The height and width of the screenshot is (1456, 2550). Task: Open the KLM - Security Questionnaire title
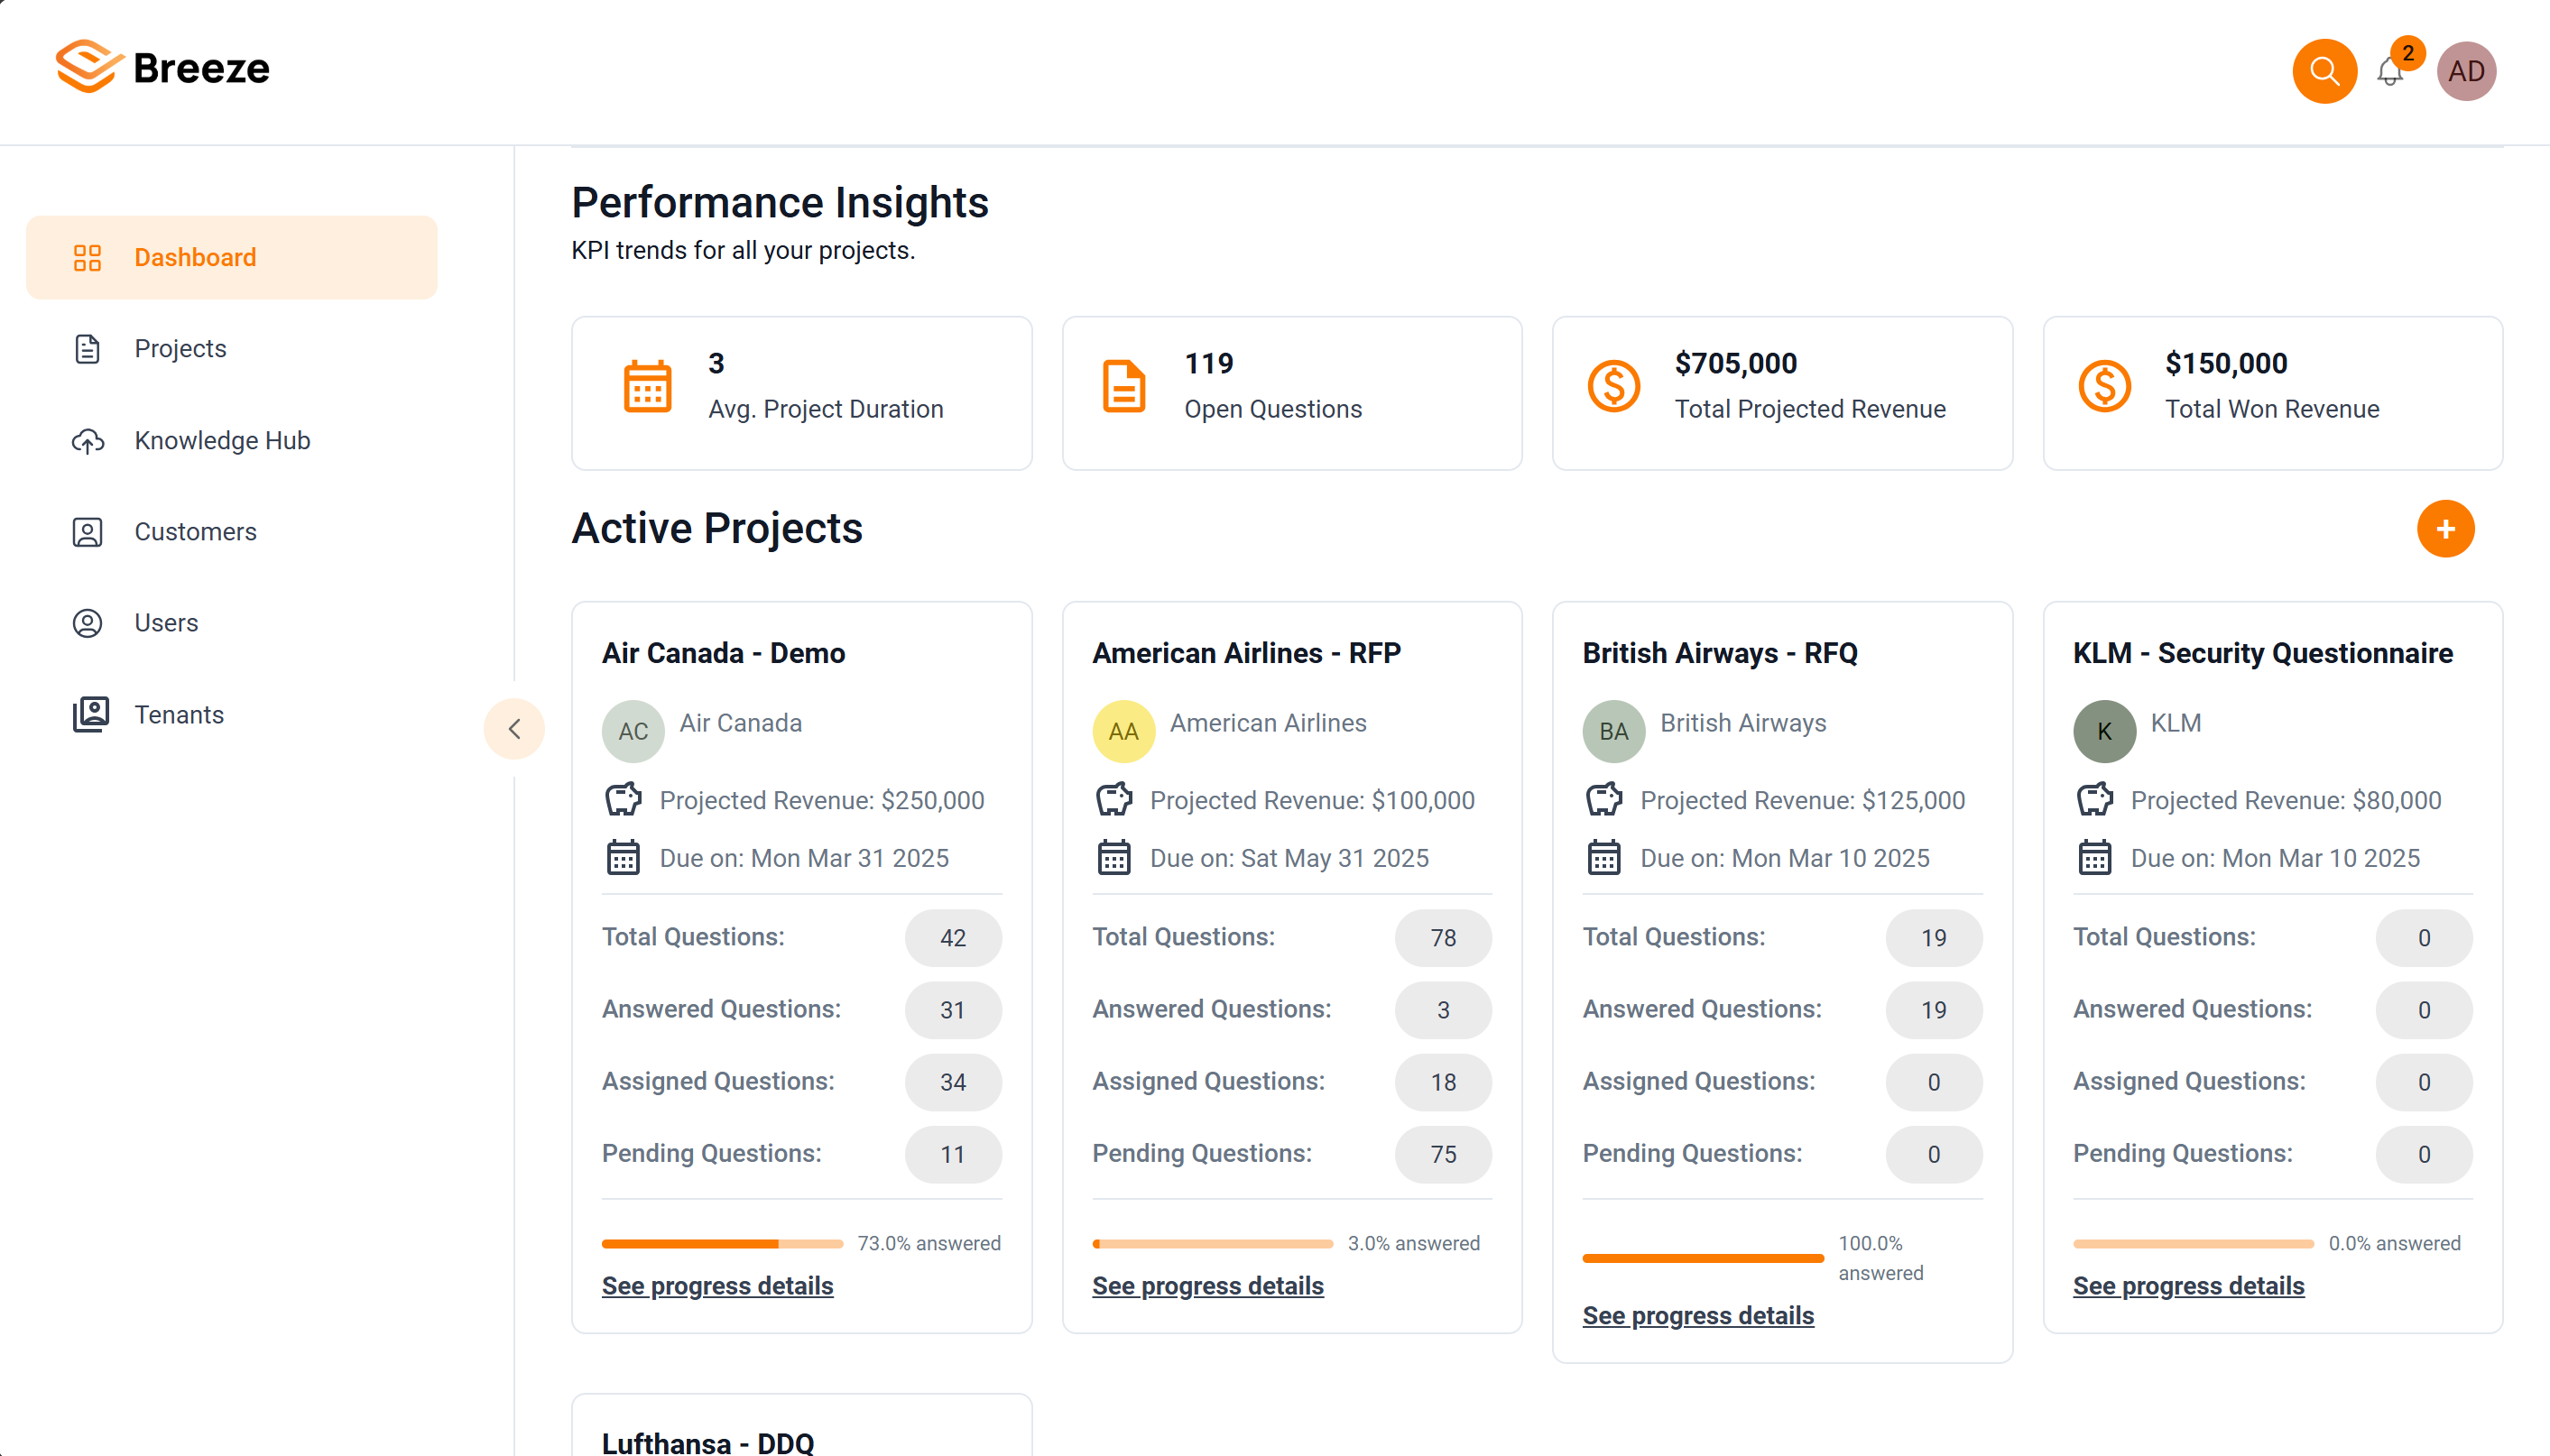(x=2262, y=653)
